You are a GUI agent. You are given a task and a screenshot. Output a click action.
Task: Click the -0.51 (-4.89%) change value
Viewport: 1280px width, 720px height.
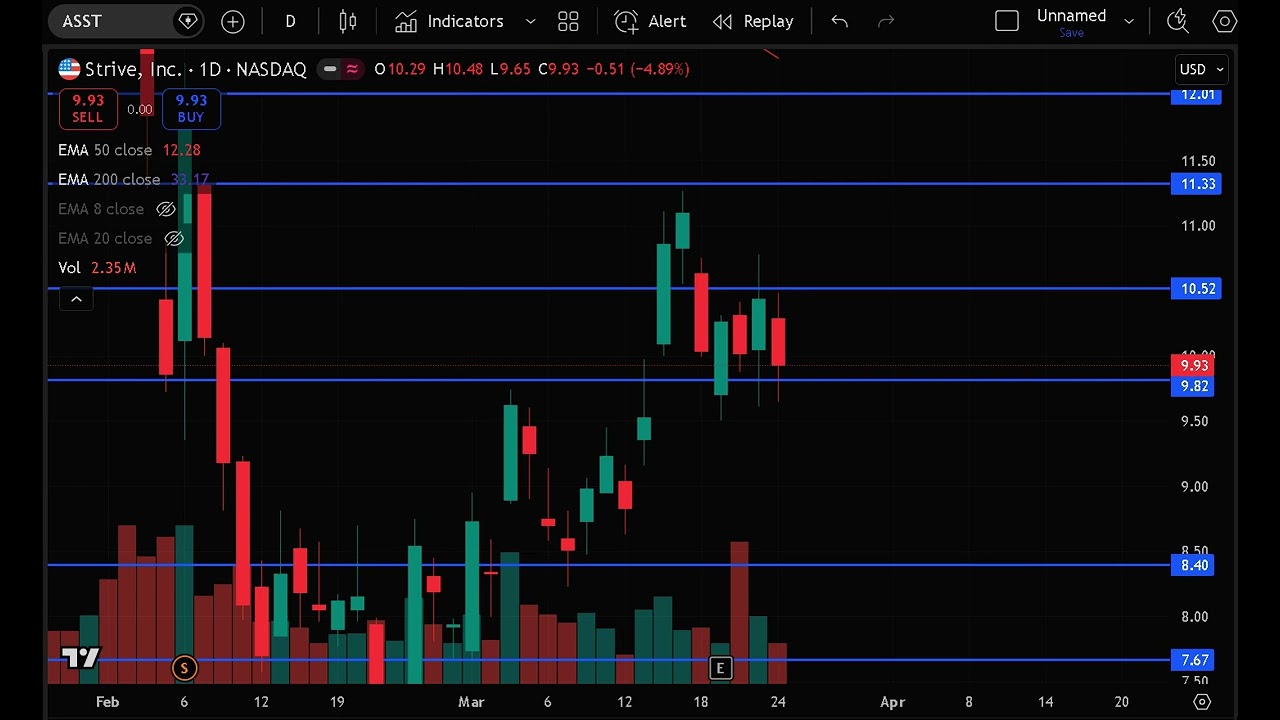tap(637, 69)
